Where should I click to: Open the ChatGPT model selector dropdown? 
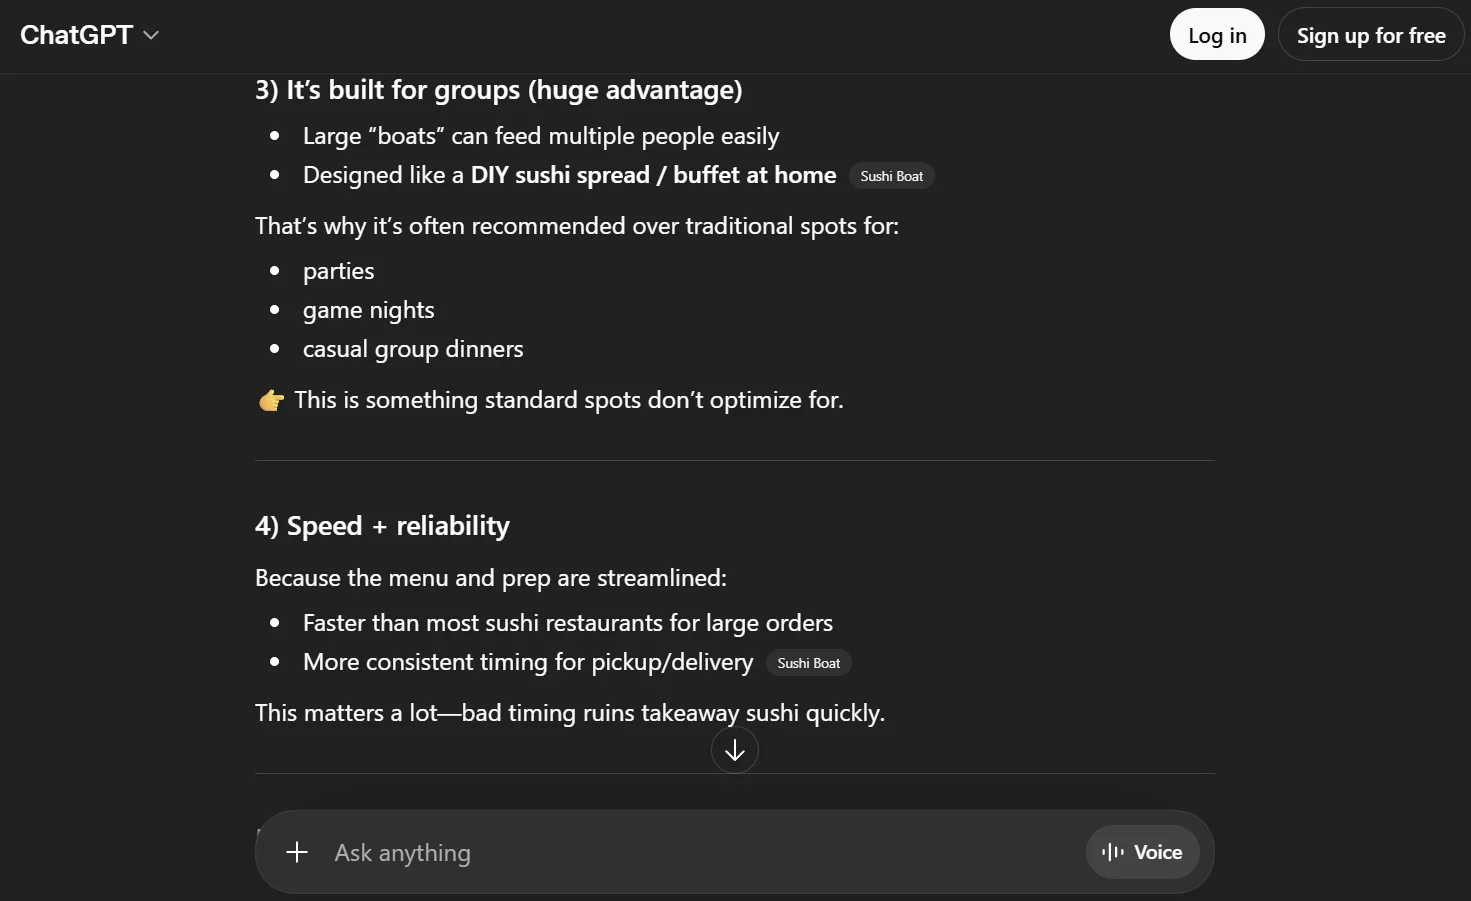pos(90,35)
